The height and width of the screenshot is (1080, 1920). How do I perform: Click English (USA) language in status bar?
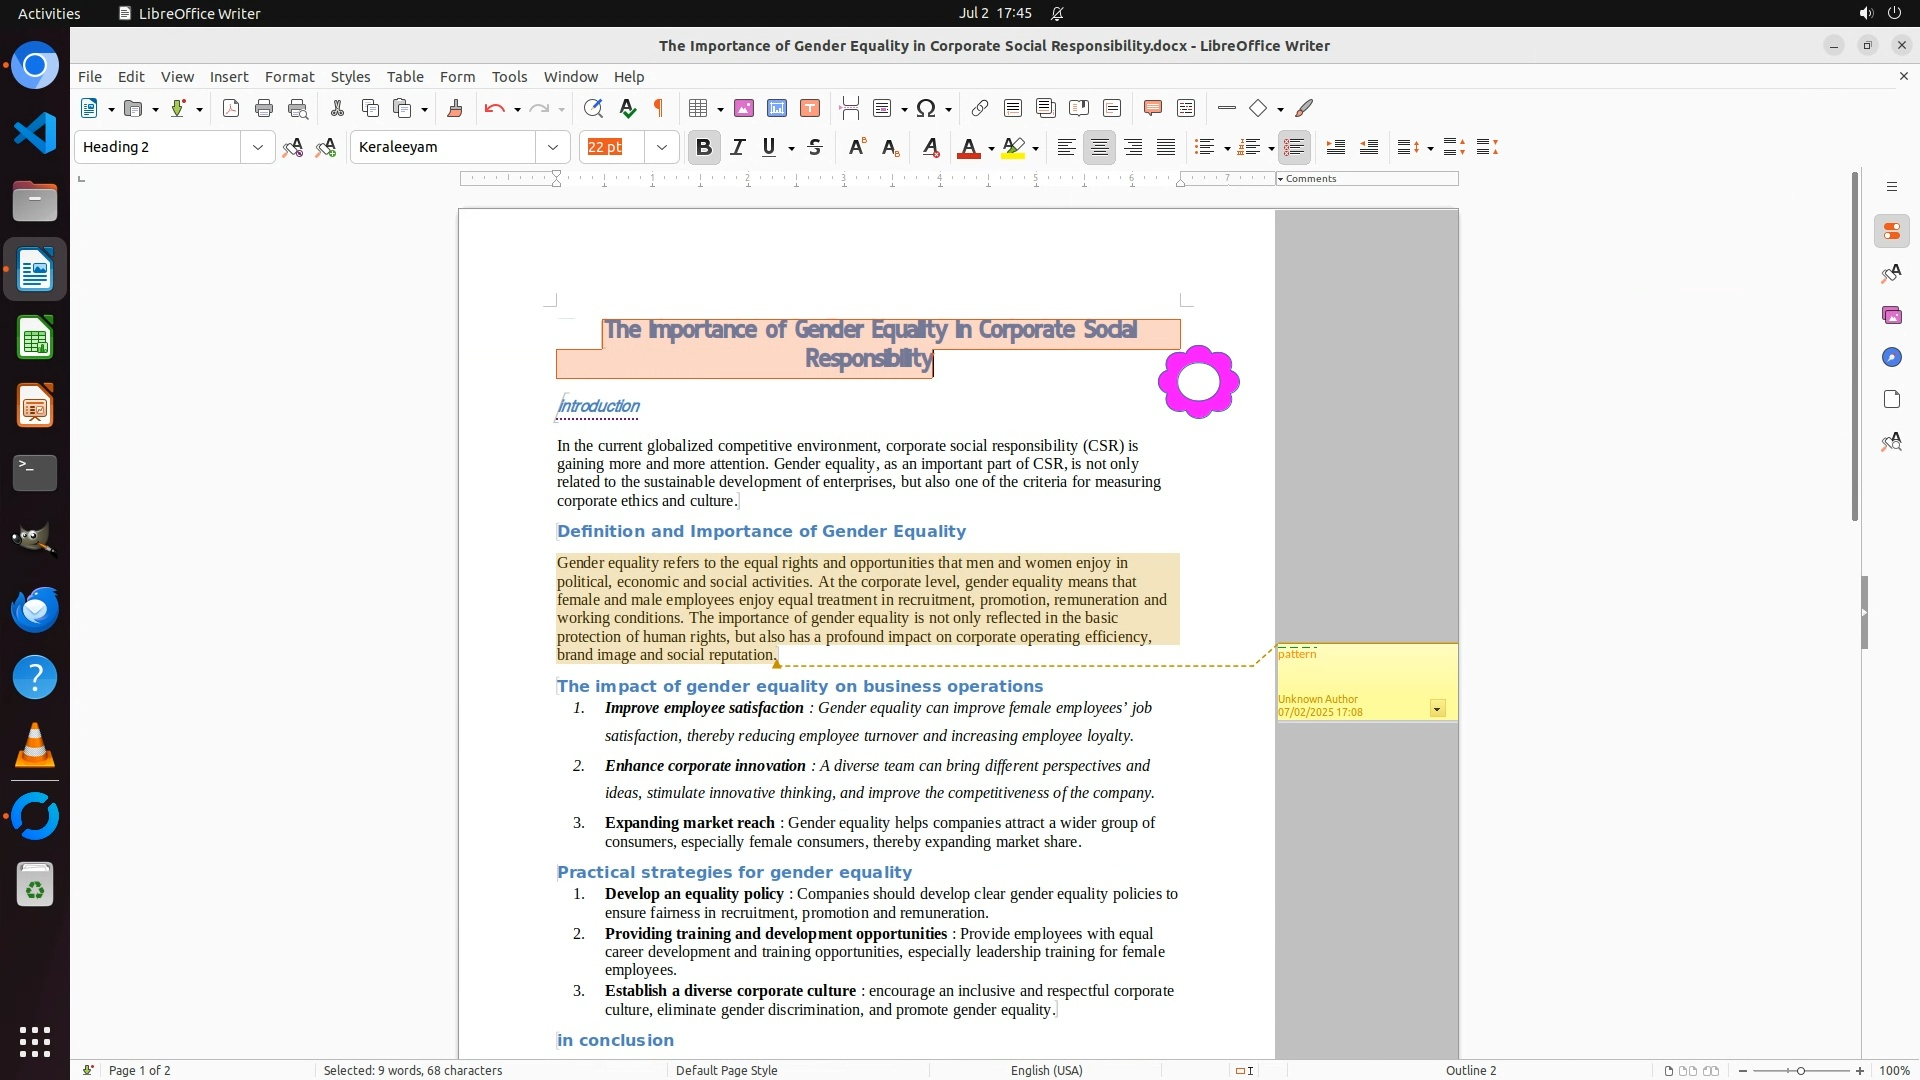1046,1070
